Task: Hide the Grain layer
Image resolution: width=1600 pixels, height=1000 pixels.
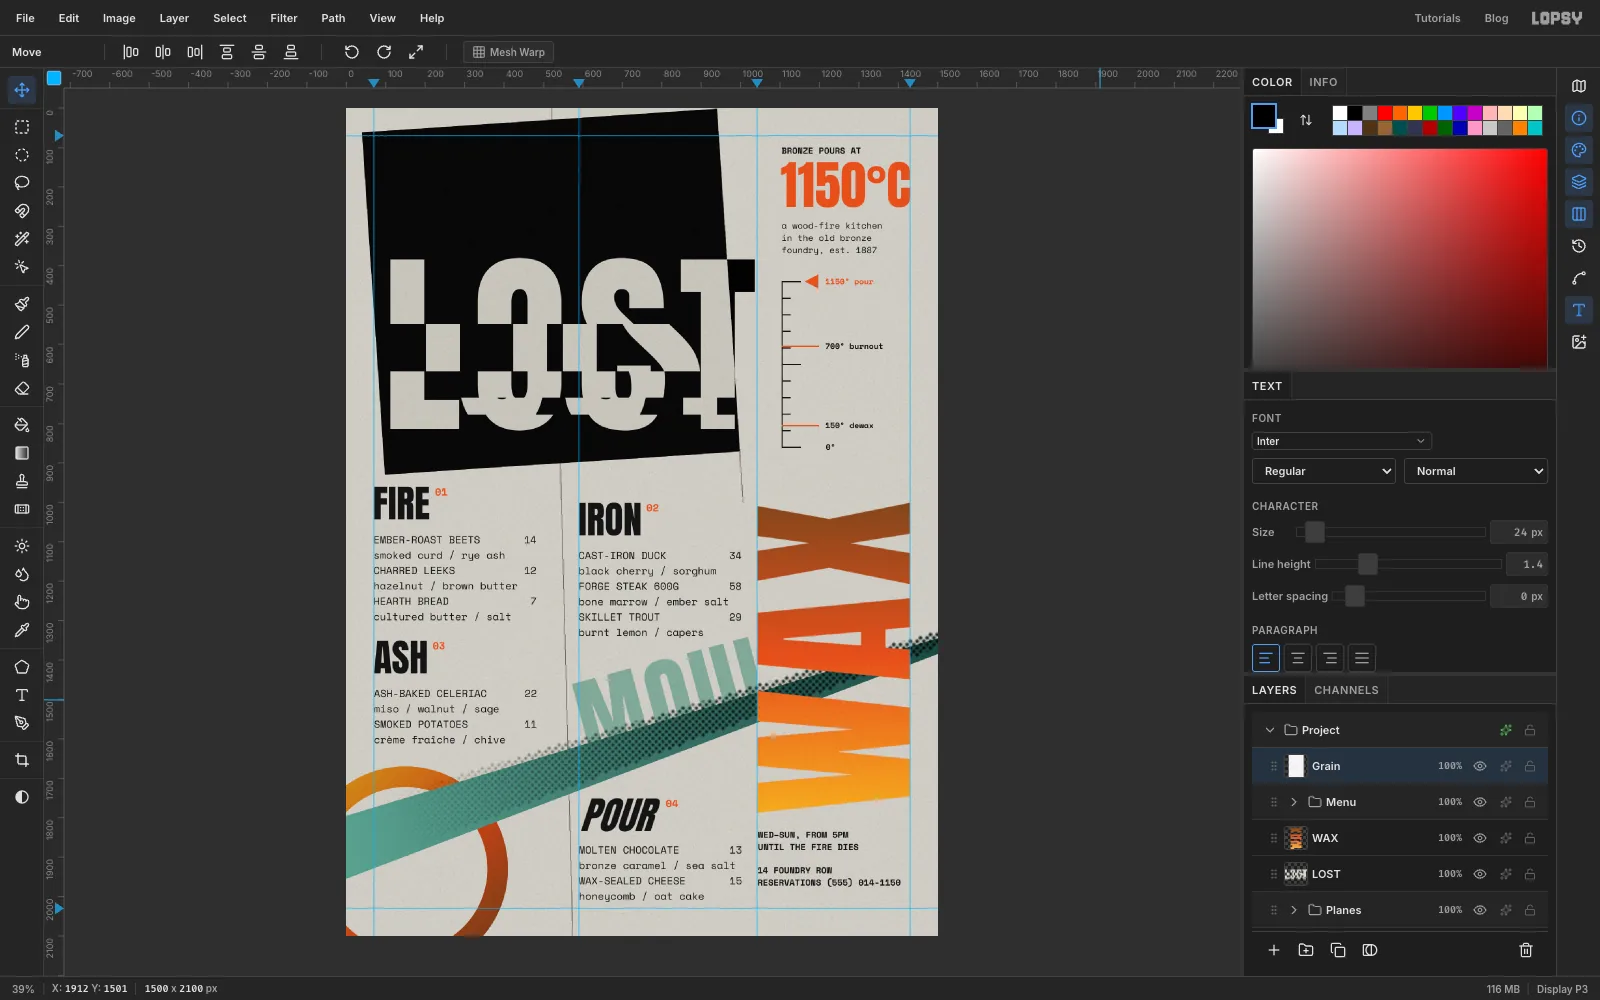Action: [x=1480, y=766]
